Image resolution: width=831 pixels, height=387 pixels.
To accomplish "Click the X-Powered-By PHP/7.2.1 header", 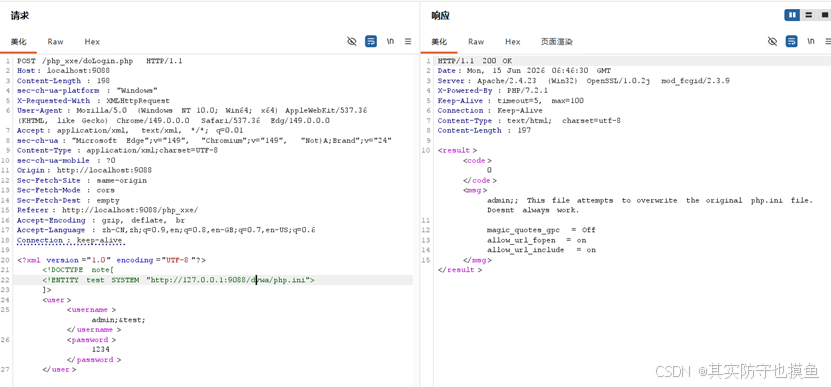I will (493, 91).
